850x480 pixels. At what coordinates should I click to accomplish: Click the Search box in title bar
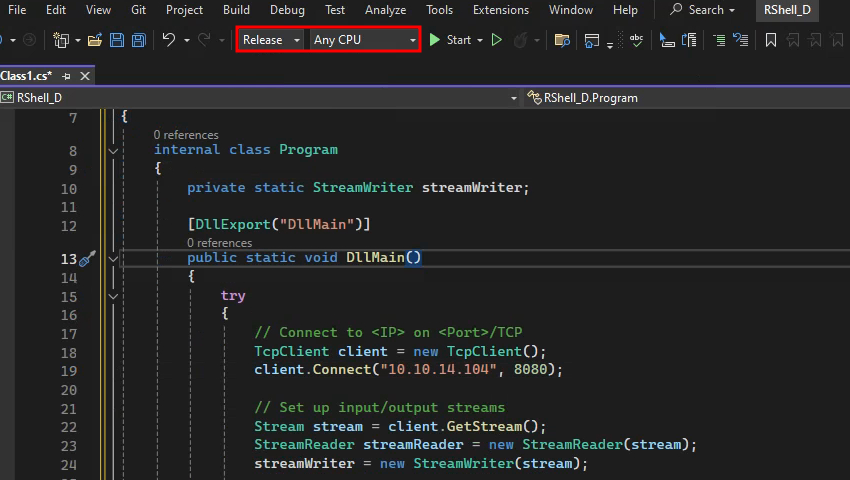703,10
